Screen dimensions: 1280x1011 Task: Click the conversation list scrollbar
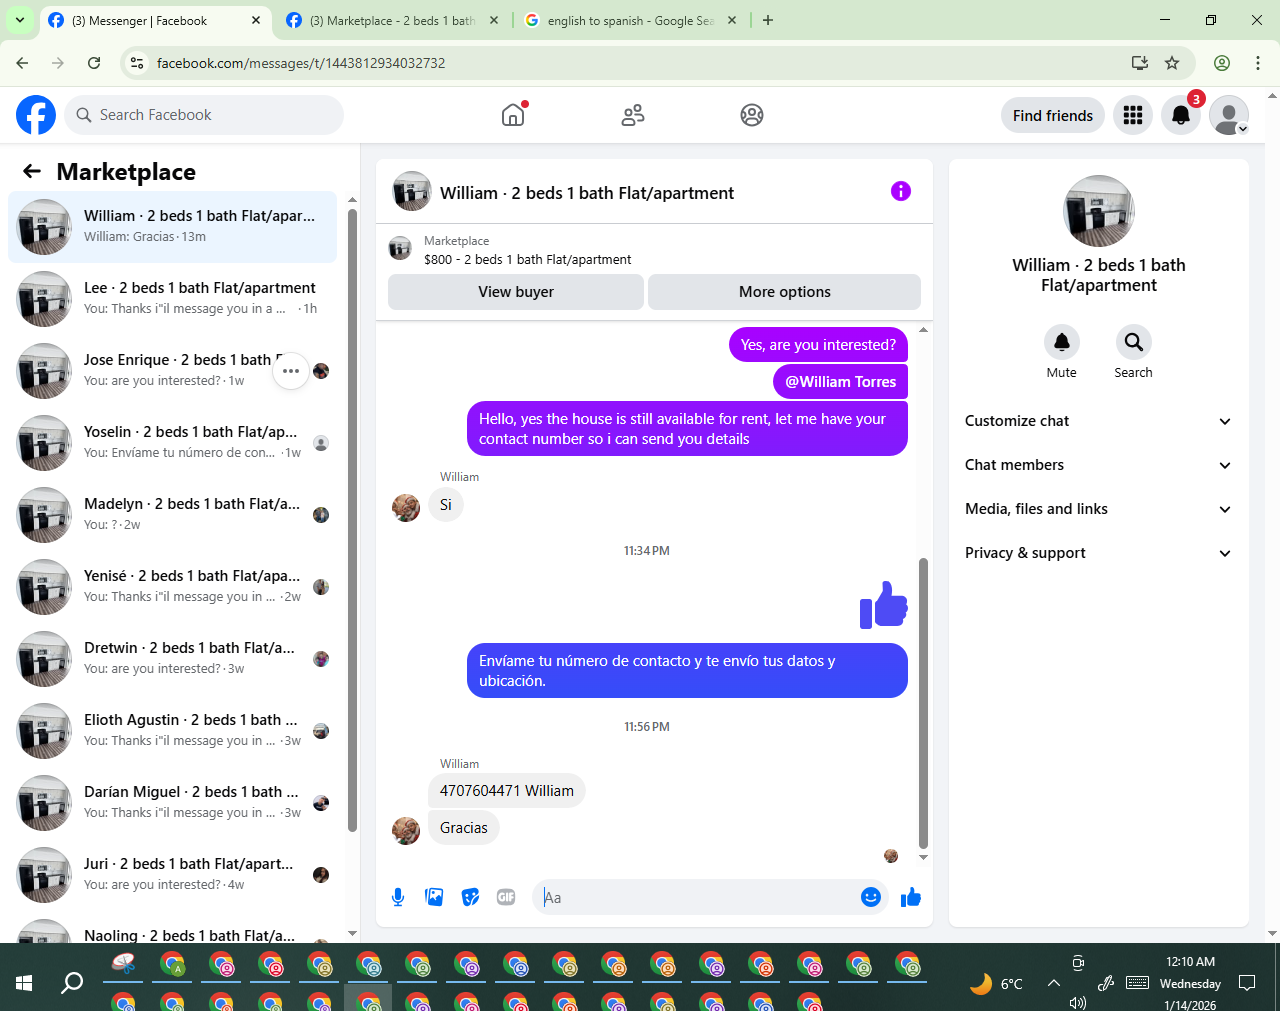[x=352, y=520]
